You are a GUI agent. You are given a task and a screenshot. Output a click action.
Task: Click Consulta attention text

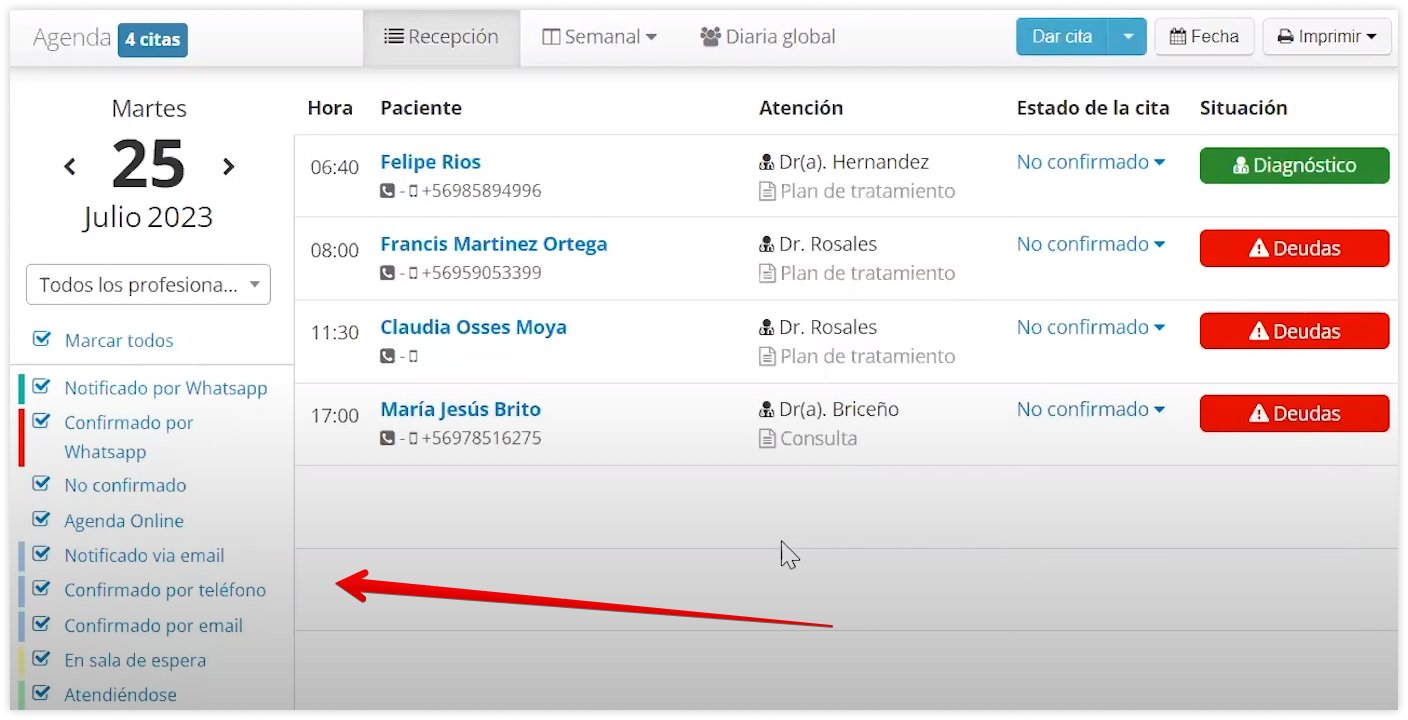tap(818, 438)
